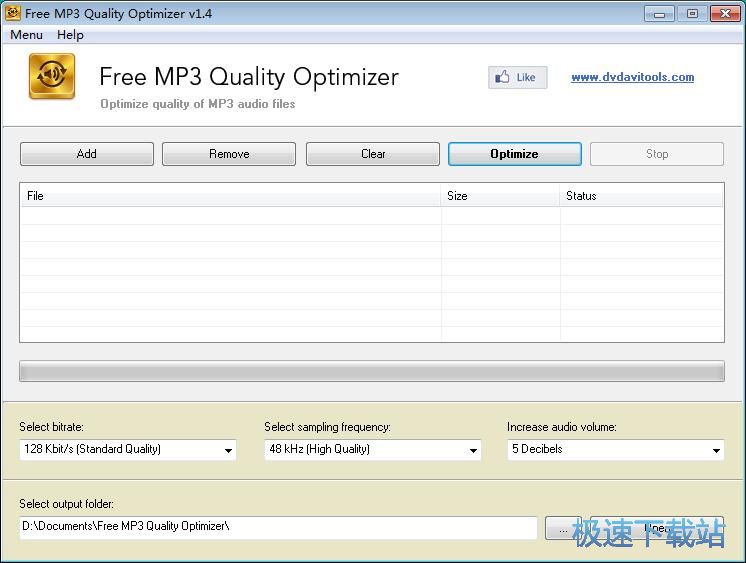Sort by the Size column header
This screenshot has width=746, height=563.
click(x=500, y=196)
